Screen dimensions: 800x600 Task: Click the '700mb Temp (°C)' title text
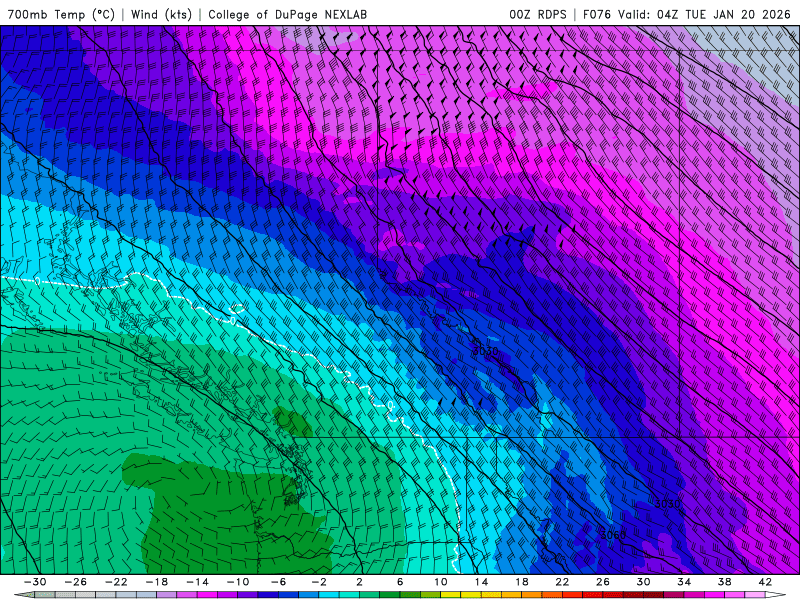[61, 14]
